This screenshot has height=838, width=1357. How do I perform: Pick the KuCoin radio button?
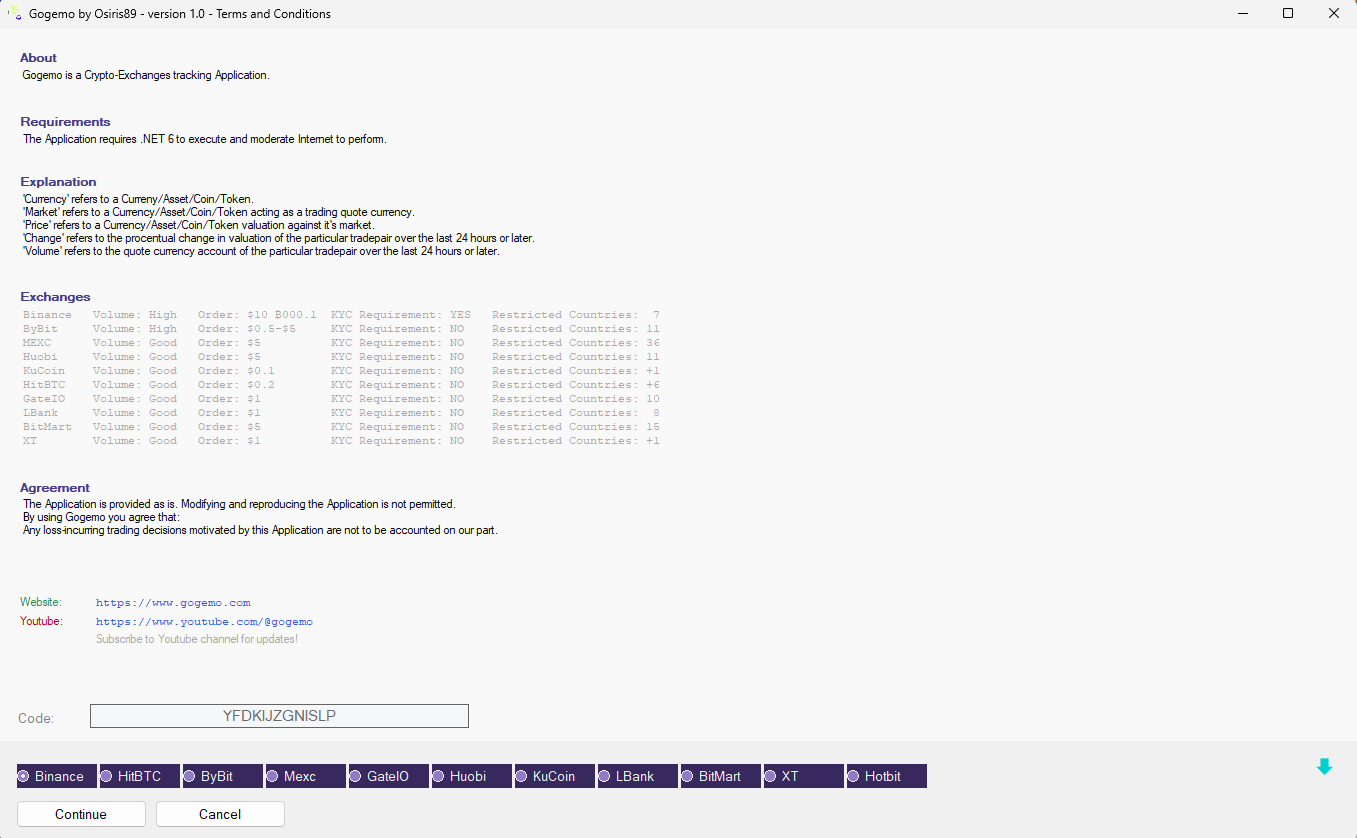pyautogui.click(x=555, y=776)
